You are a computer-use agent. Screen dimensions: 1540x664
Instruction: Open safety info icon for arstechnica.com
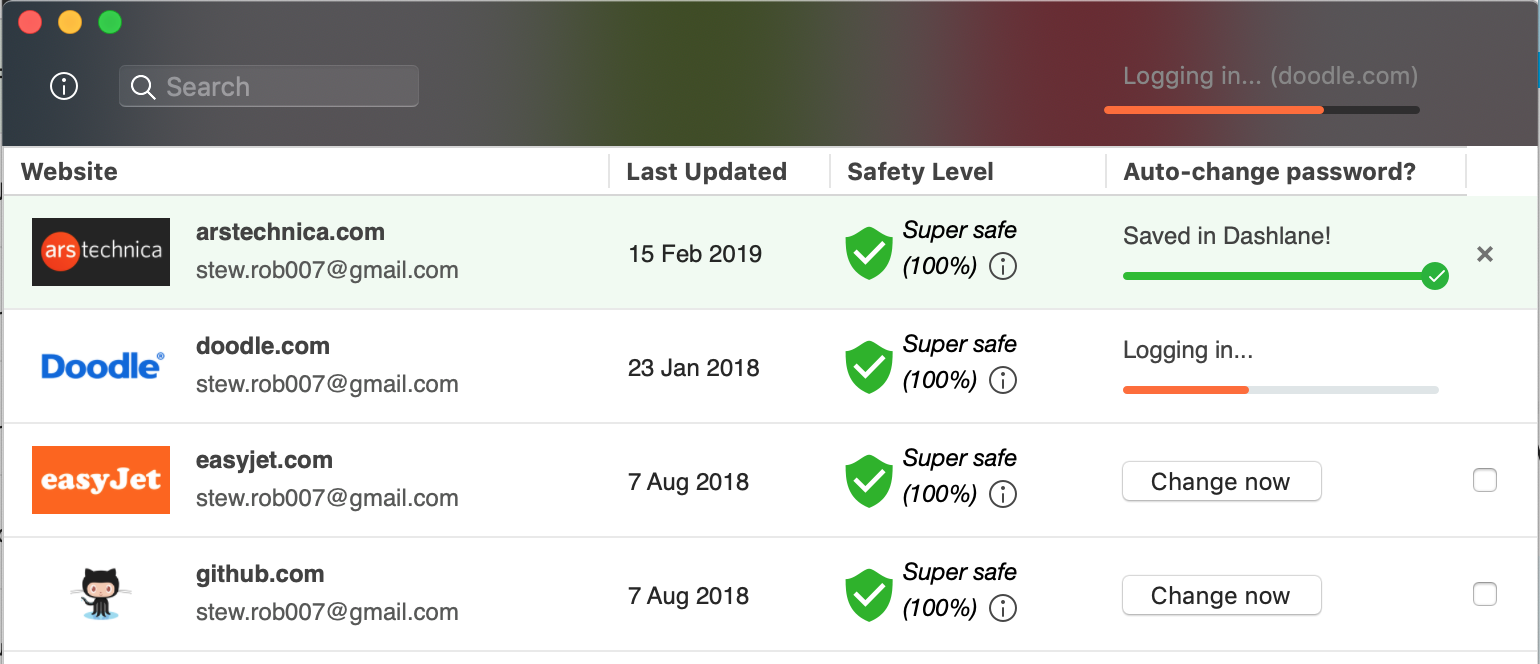click(x=1002, y=267)
